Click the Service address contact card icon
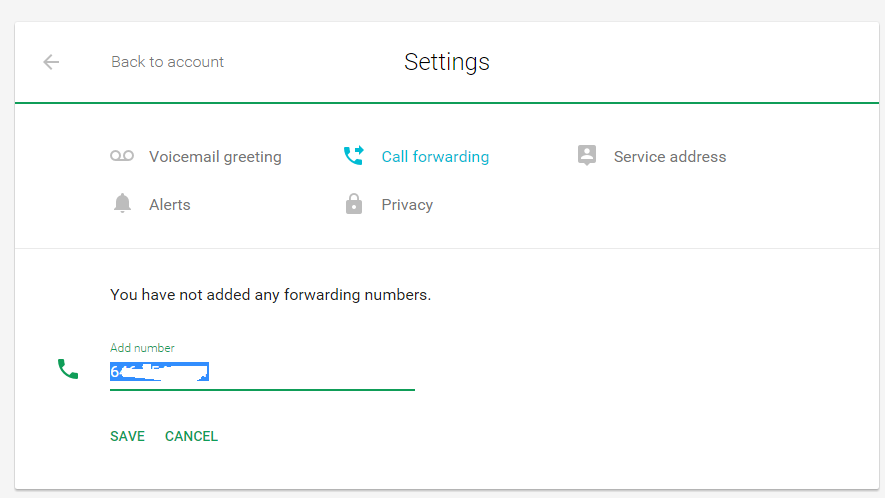Screen dimensions: 885x500 click(587, 155)
